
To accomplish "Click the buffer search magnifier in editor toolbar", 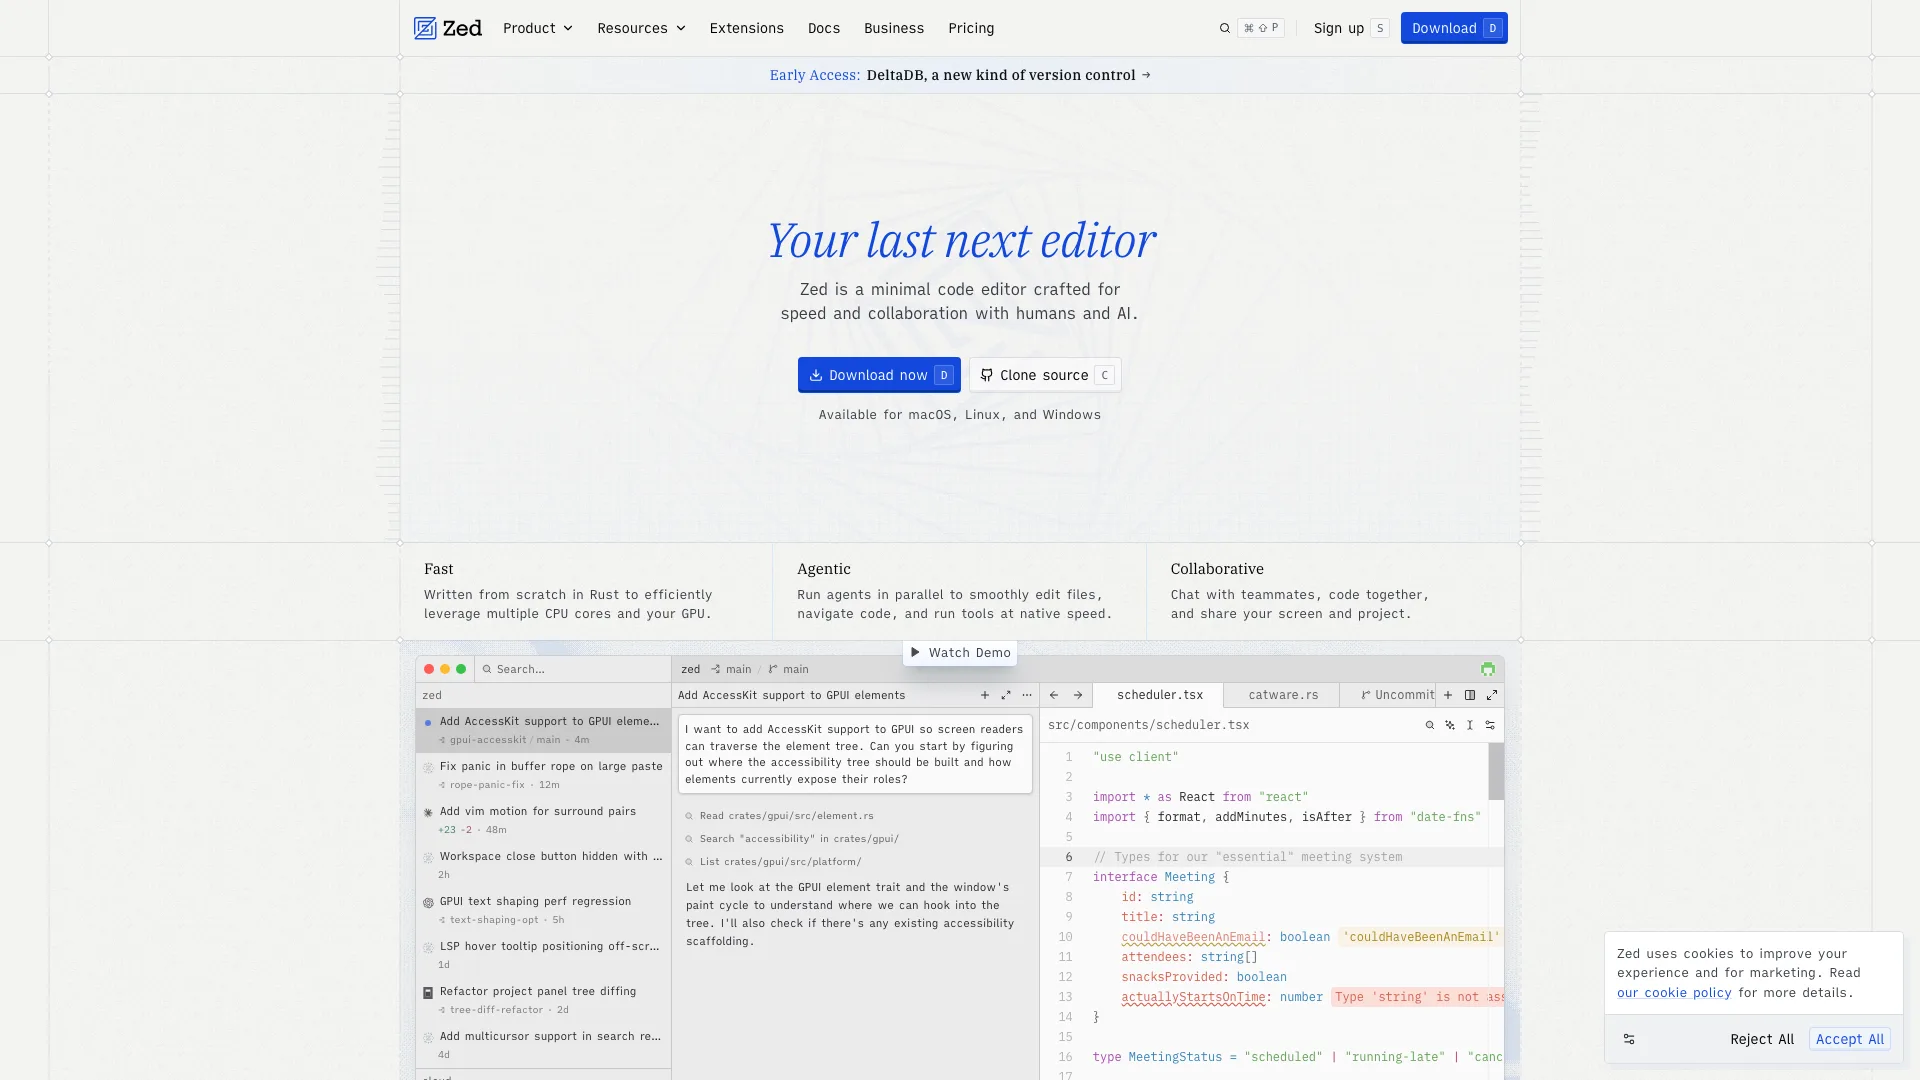I will pyautogui.click(x=1430, y=725).
